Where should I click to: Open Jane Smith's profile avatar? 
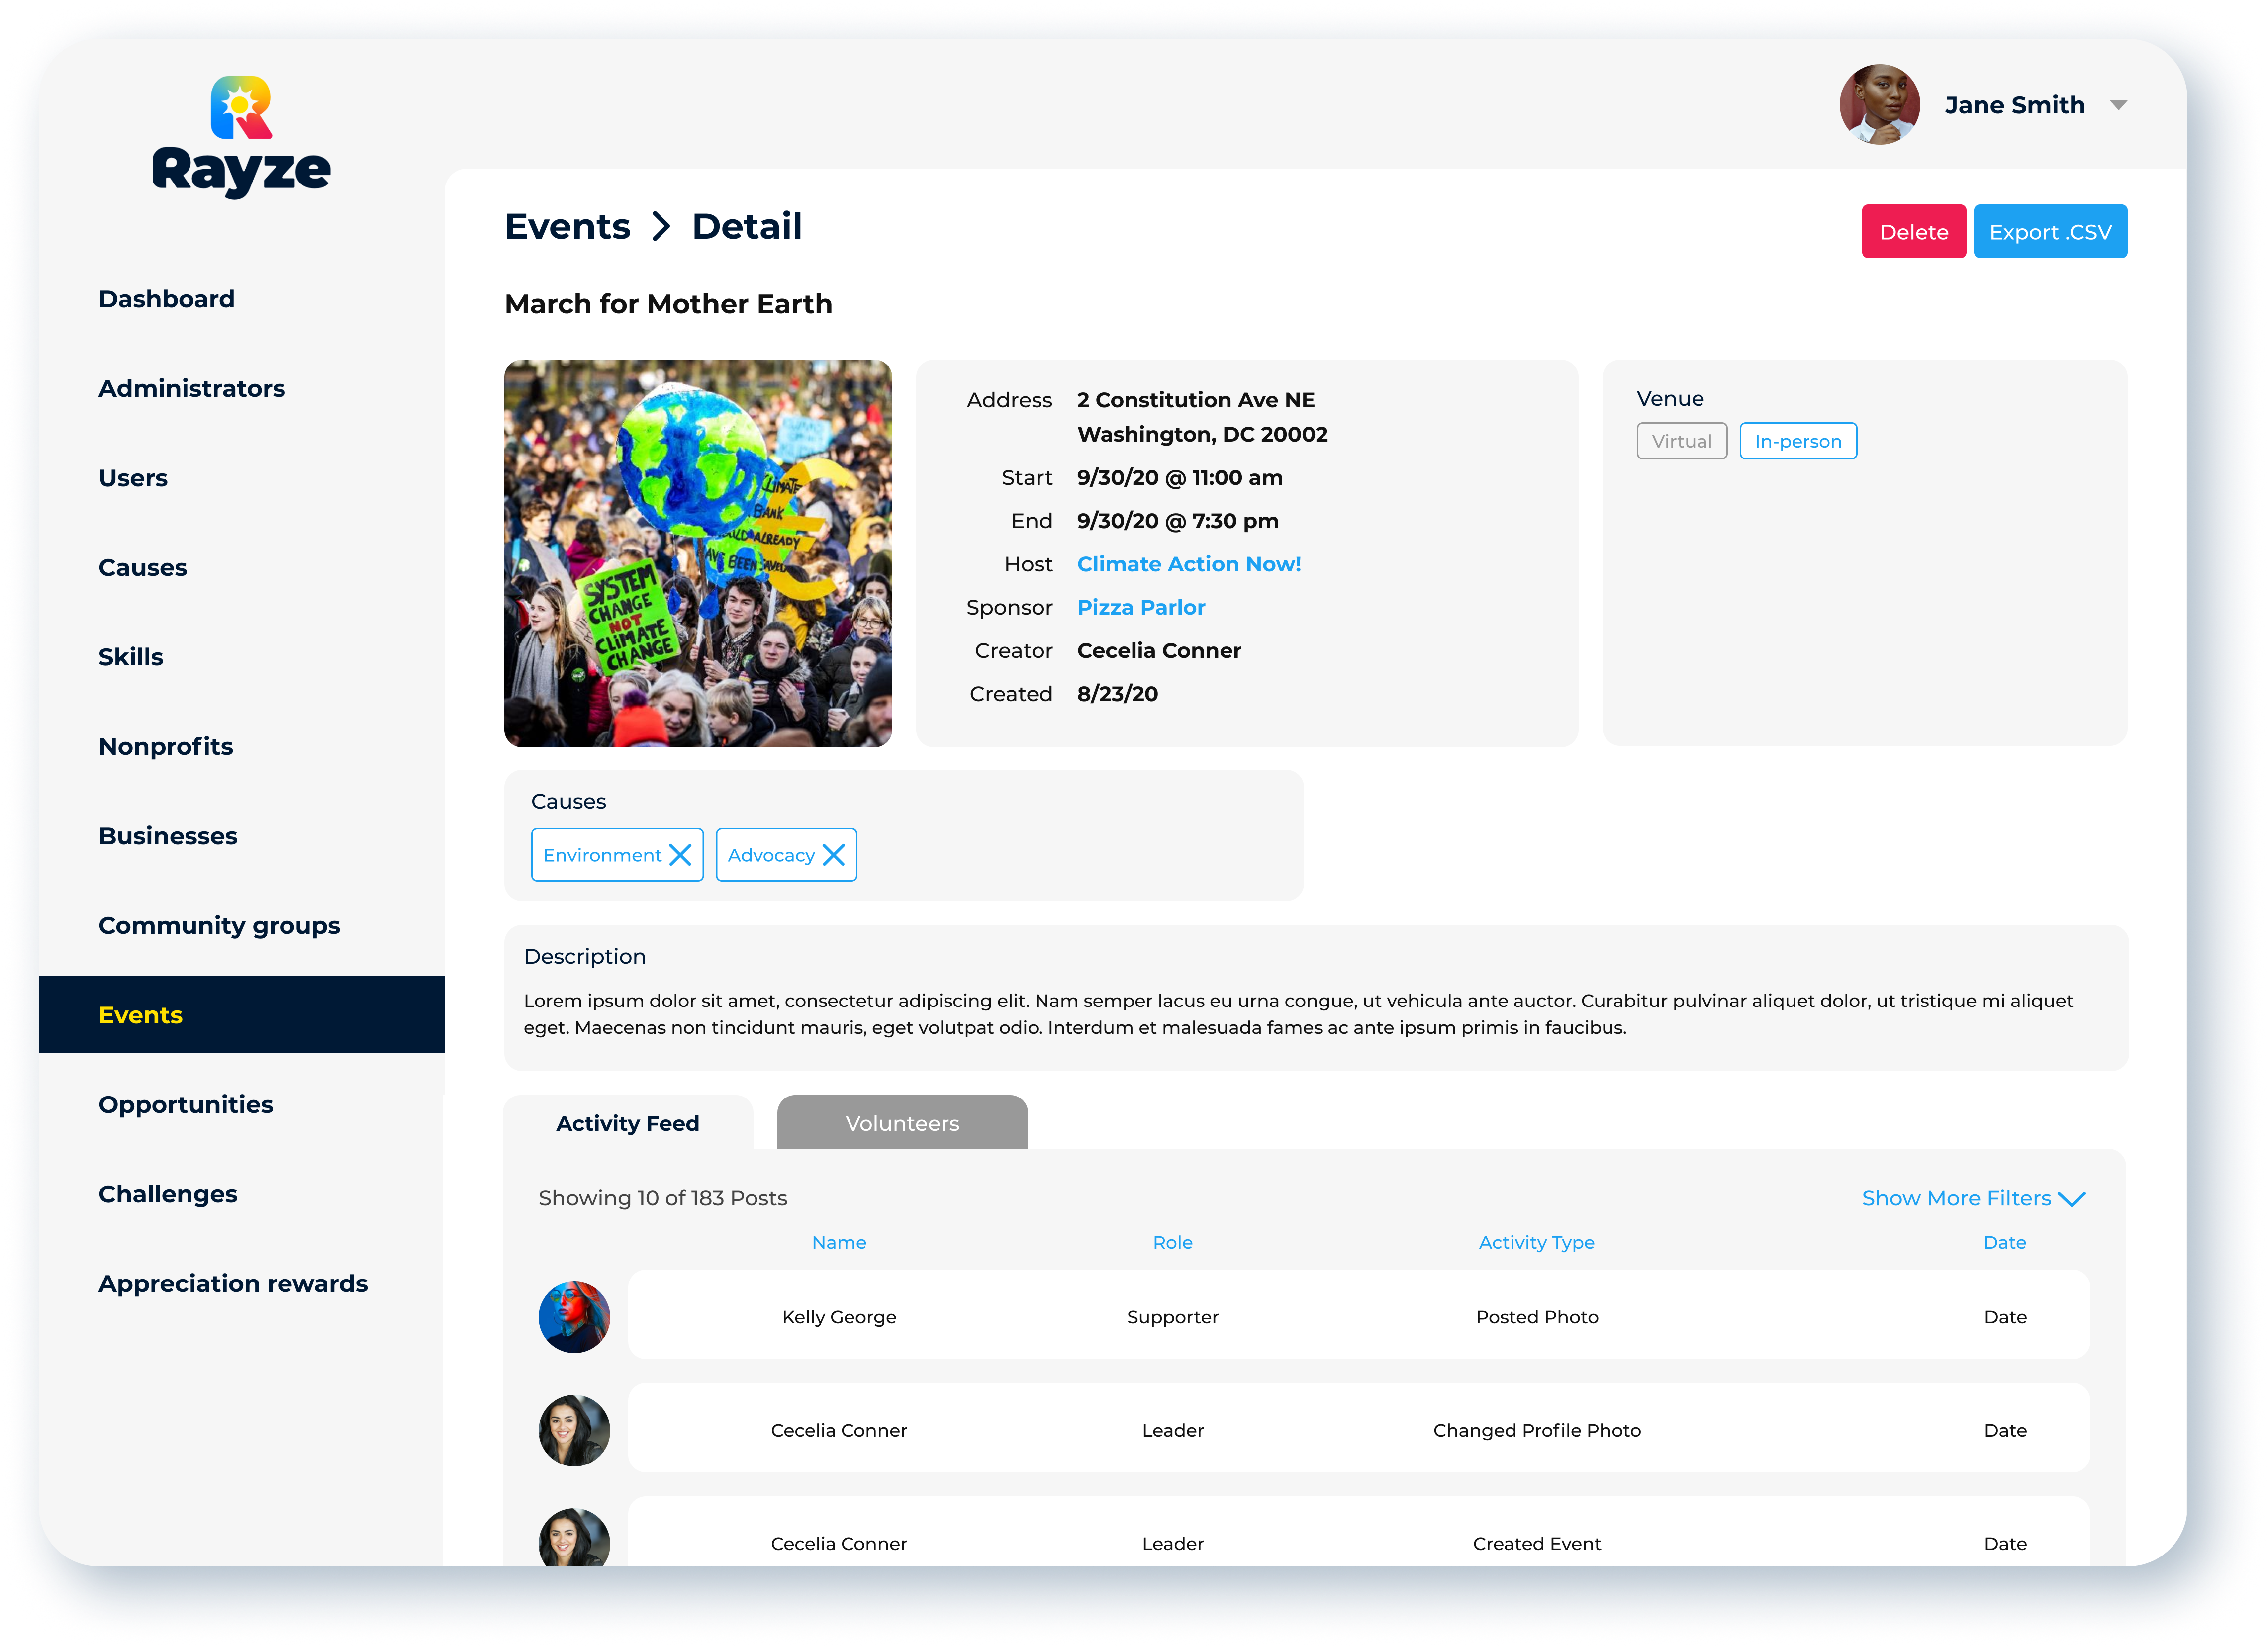[1879, 105]
